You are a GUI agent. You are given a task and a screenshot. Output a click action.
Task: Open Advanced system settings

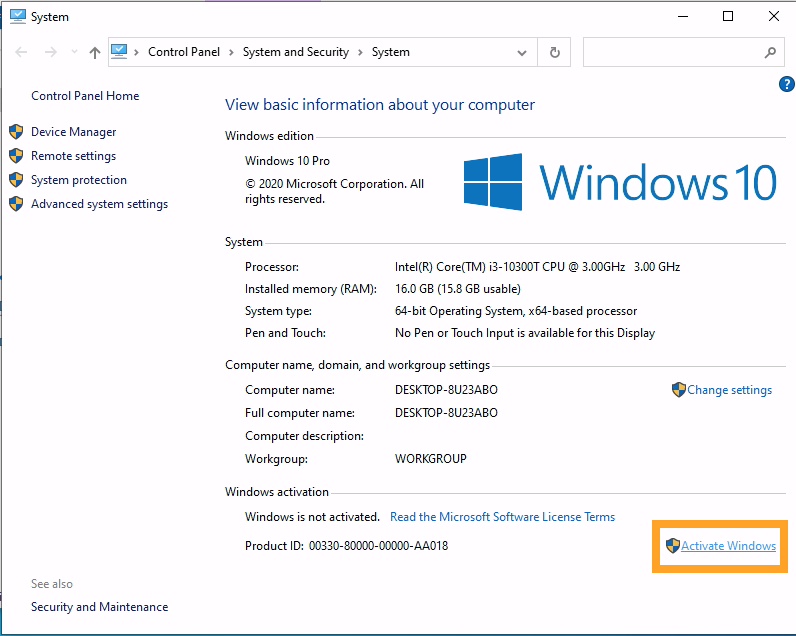tap(99, 204)
